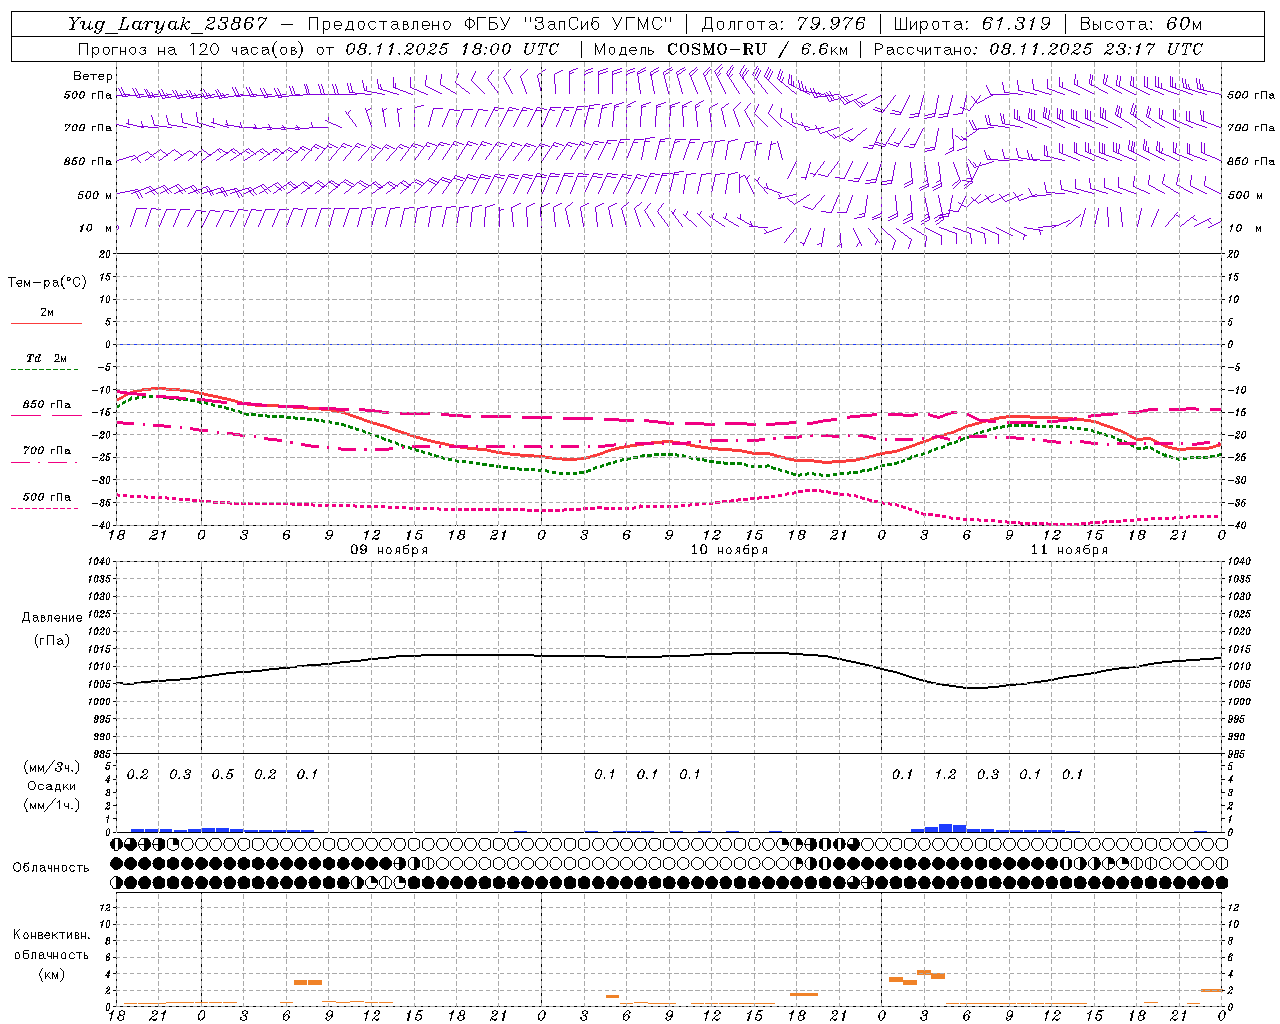
Task: Click the station title Yug_Laryak_23867
Action: click(168, 24)
